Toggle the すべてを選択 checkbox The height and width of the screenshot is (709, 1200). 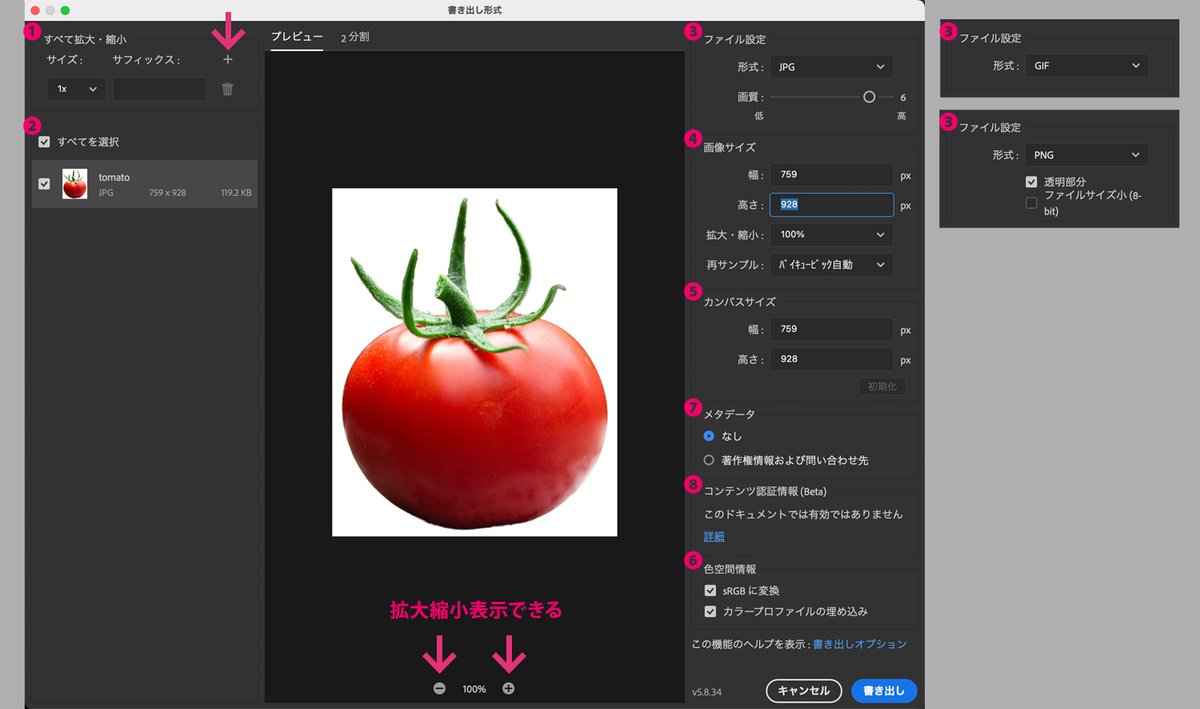[44, 142]
